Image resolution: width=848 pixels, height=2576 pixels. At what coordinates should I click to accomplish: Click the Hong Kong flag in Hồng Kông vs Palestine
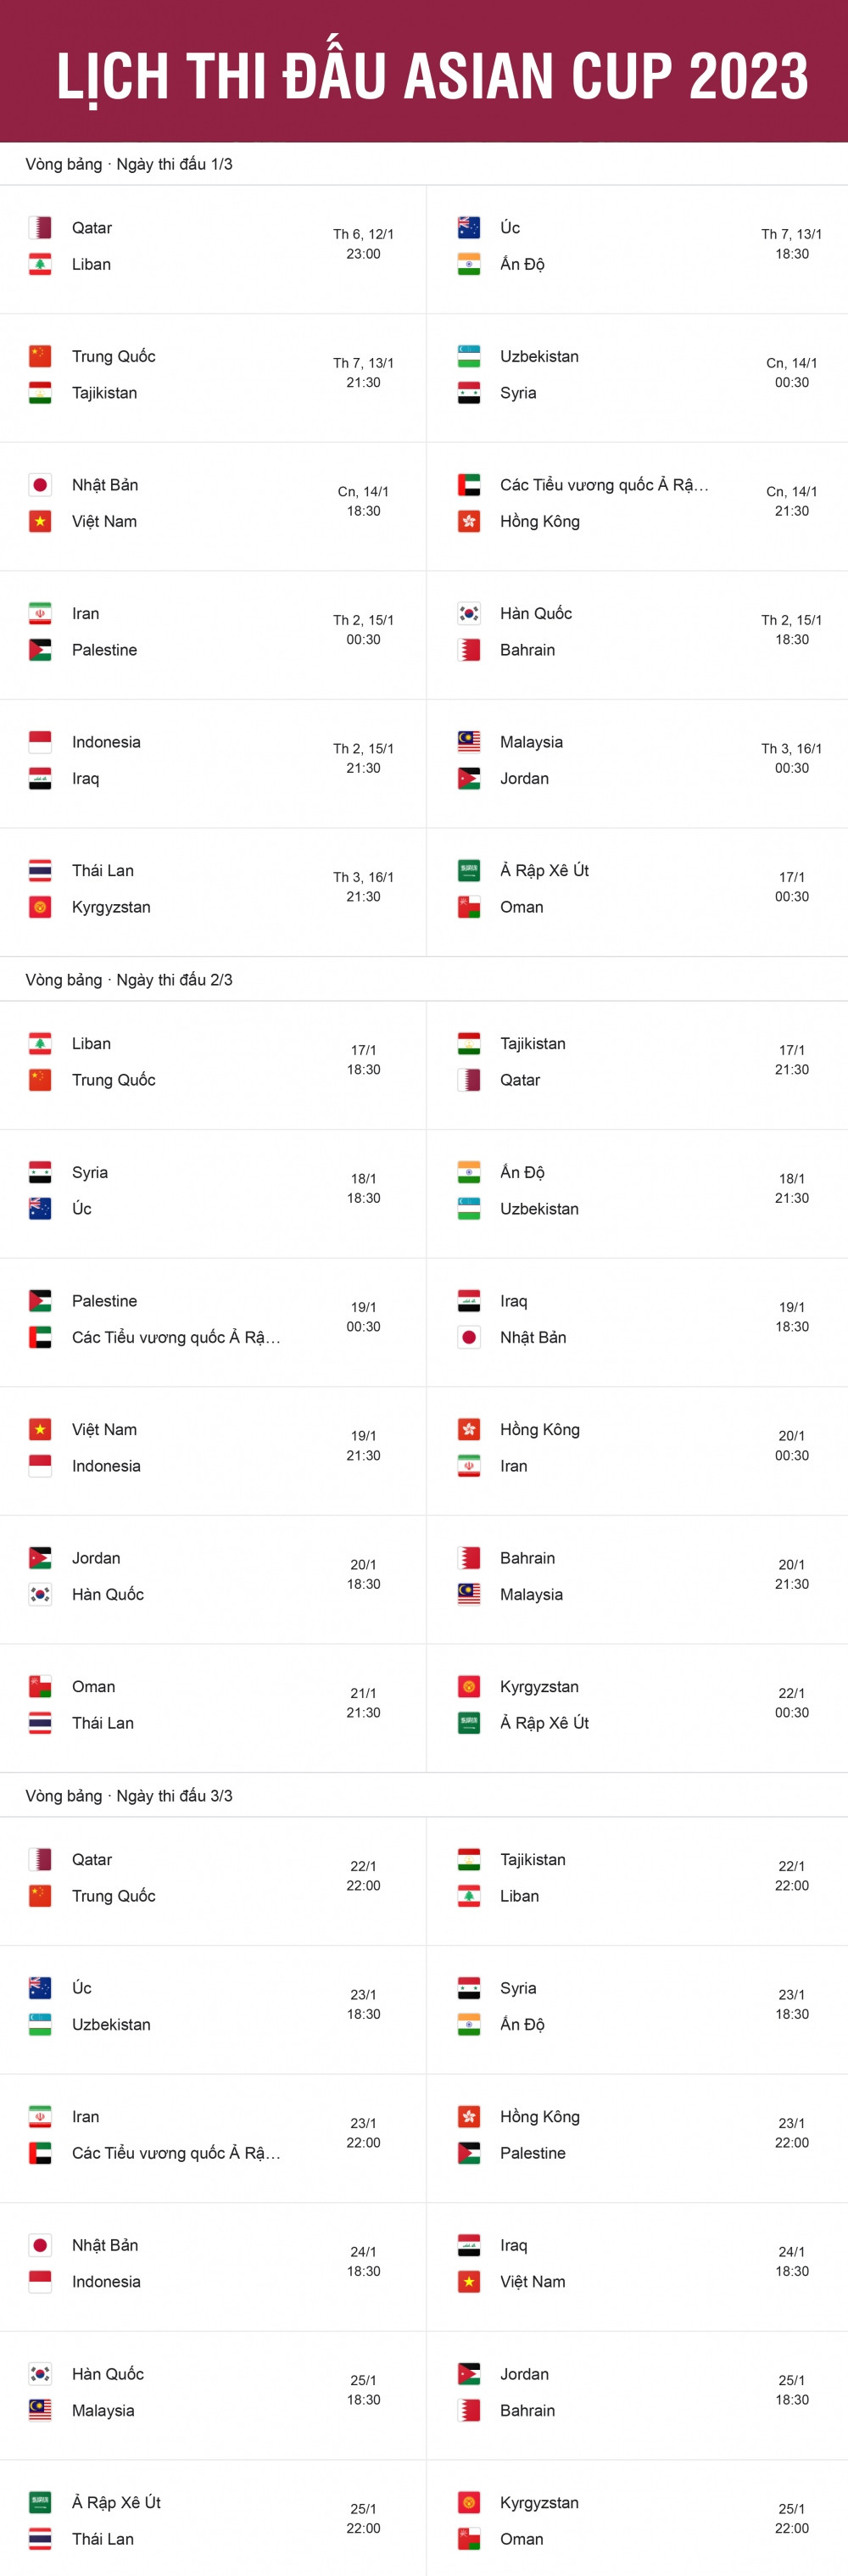tap(468, 2116)
